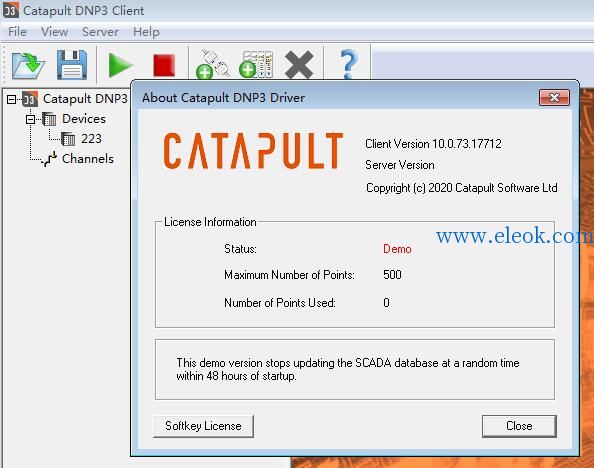Click the Close button in About dialog
The width and height of the screenshot is (594, 468).
[x=519, y=426]
